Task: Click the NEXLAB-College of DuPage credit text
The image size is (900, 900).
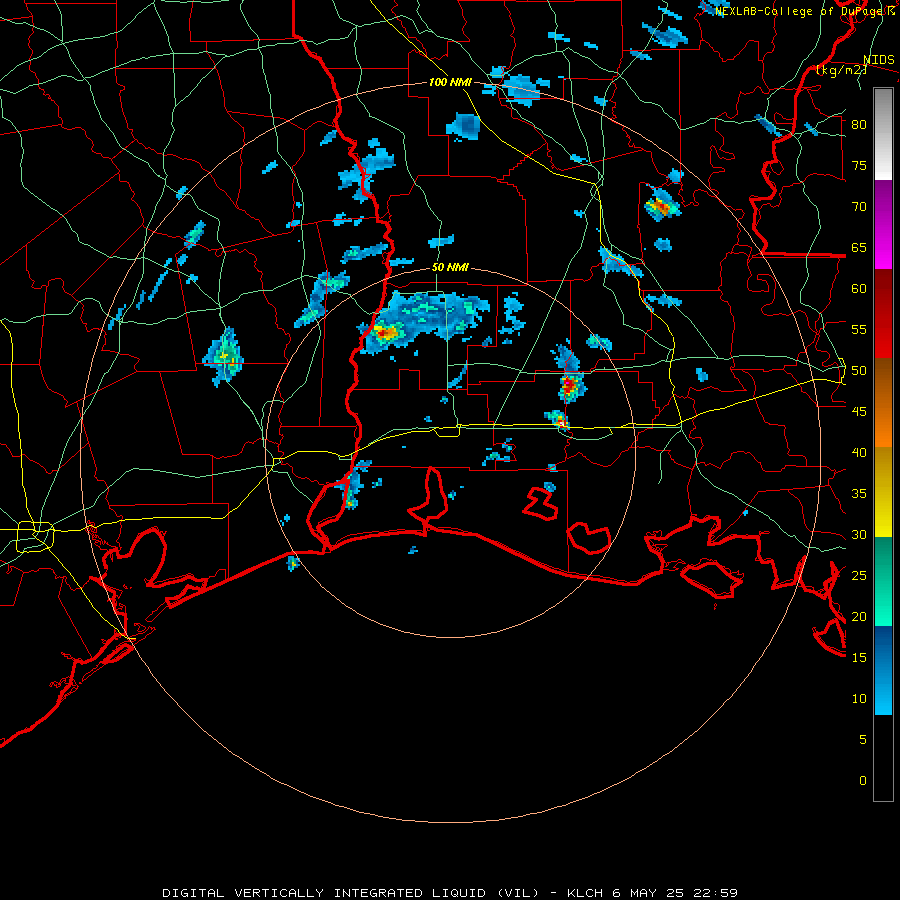Action: [x=801, y=11]
